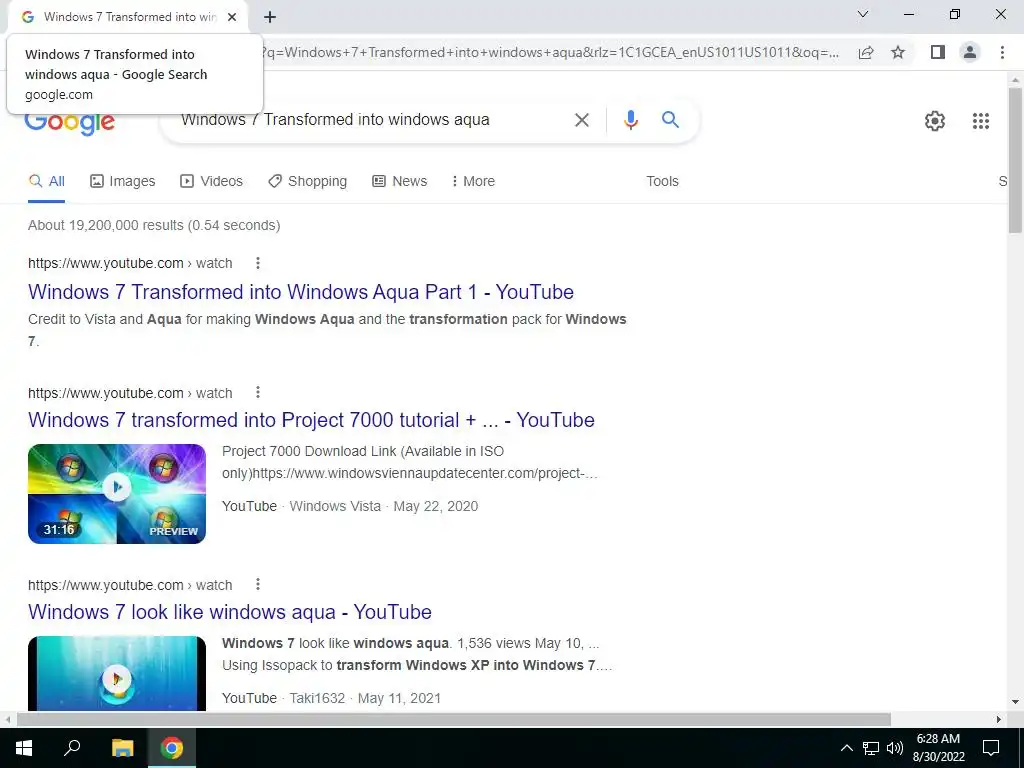1024x768 pixels.
Task: Click the Google logo
Action: coord(70,123)
